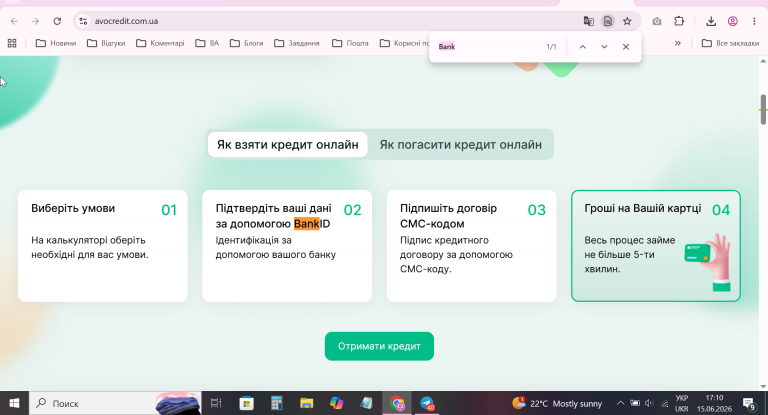Open the Windows Start menu

point(14,403)
